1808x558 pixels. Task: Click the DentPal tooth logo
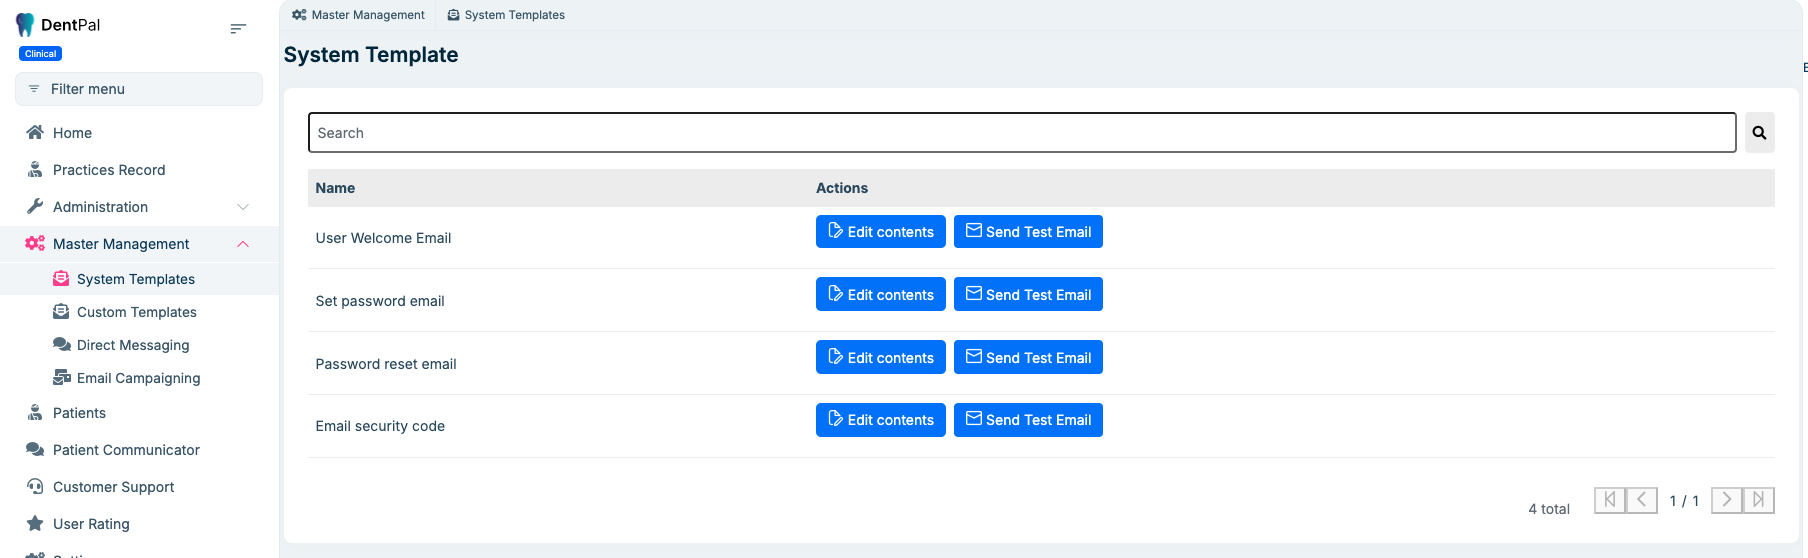[x=25, y=25]
